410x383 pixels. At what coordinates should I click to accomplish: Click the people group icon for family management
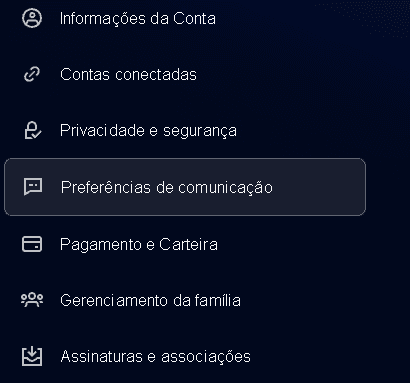tap(32, 300)
